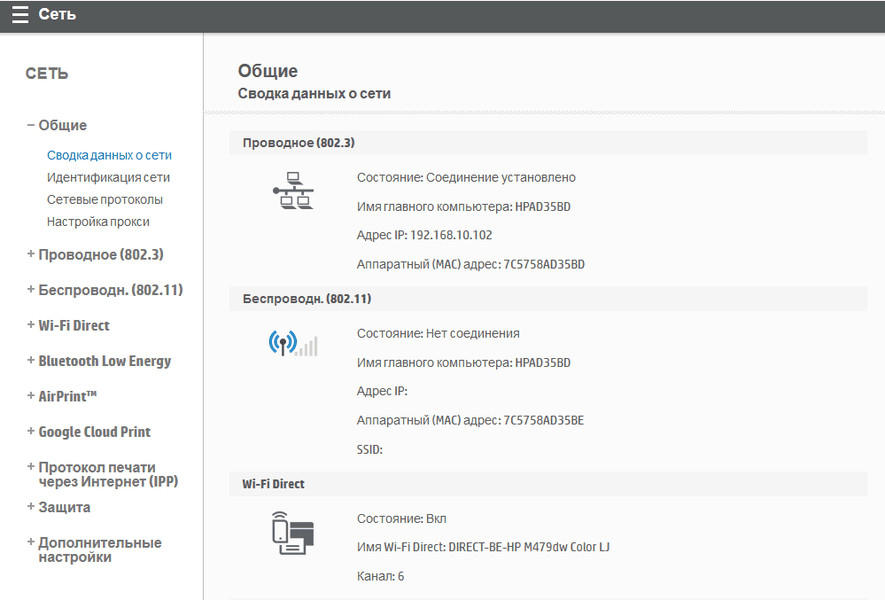Screen dimensions: 885x600
Task: Open Сводка данных о сети link
Action: click(109, 155)
